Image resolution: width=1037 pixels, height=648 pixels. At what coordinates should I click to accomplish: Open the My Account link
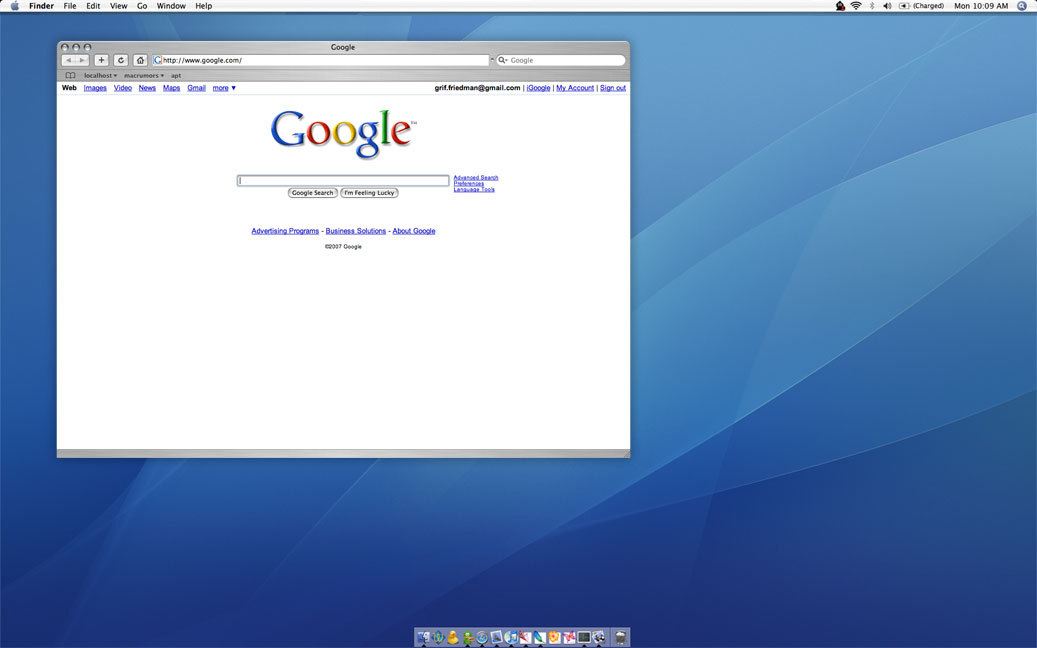coord(575,88)
